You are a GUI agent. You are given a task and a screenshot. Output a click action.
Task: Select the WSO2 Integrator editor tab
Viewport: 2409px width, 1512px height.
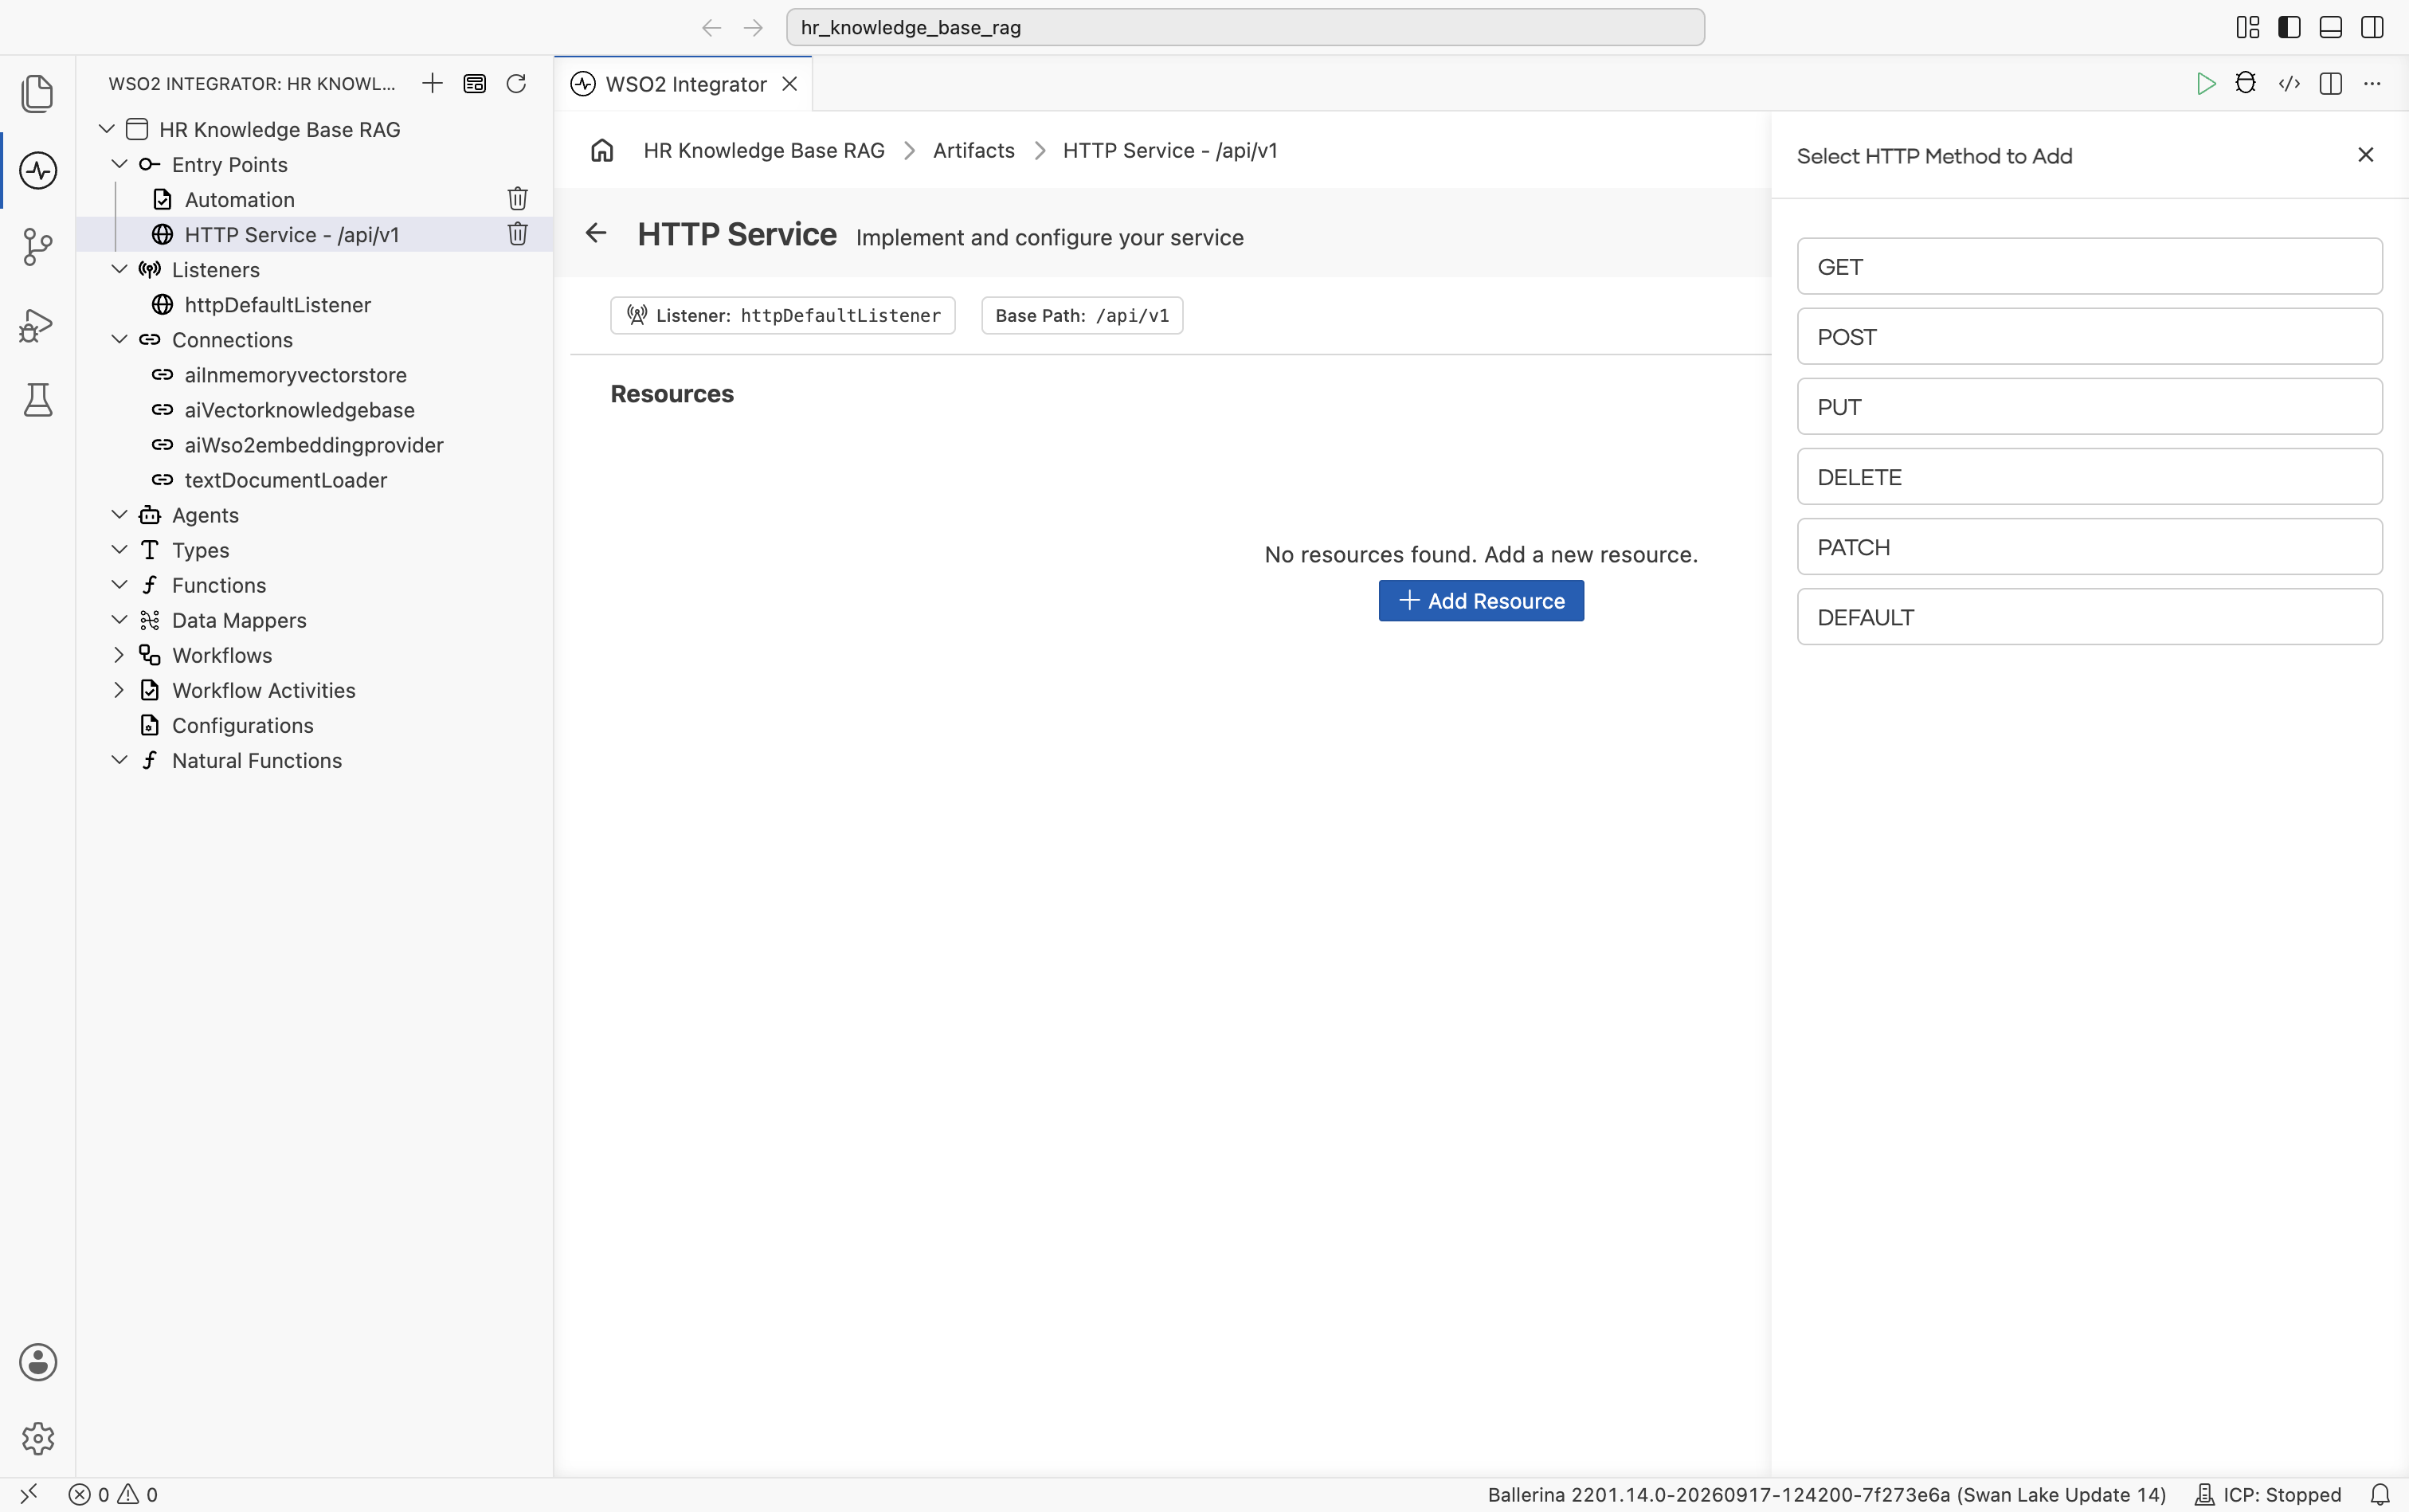(x=684, y=84)
